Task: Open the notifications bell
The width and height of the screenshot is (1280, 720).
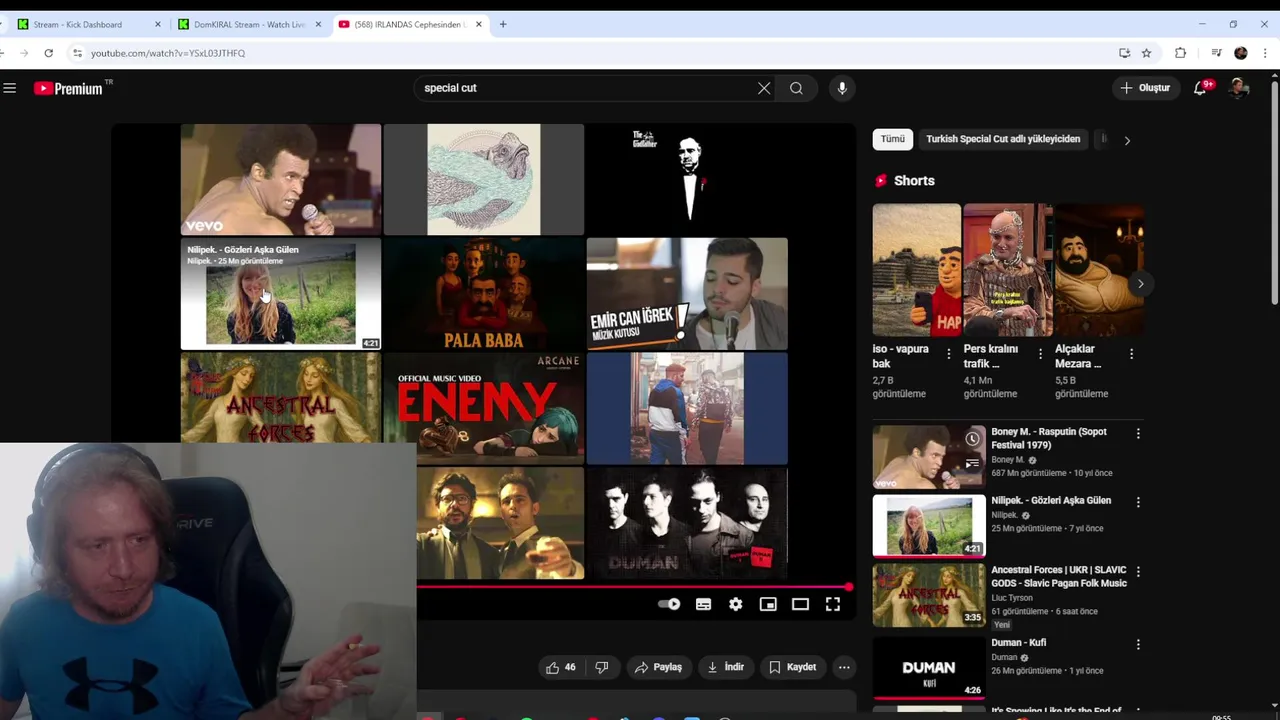Action: tap(1200, 88)
